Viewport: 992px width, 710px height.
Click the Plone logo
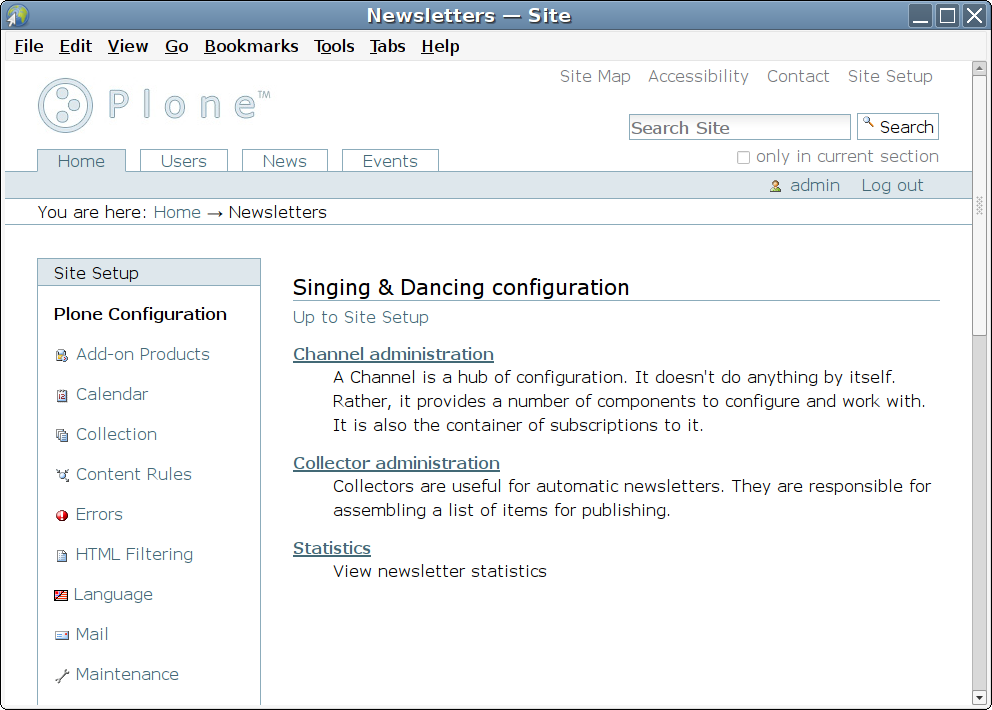coord(154,105)
